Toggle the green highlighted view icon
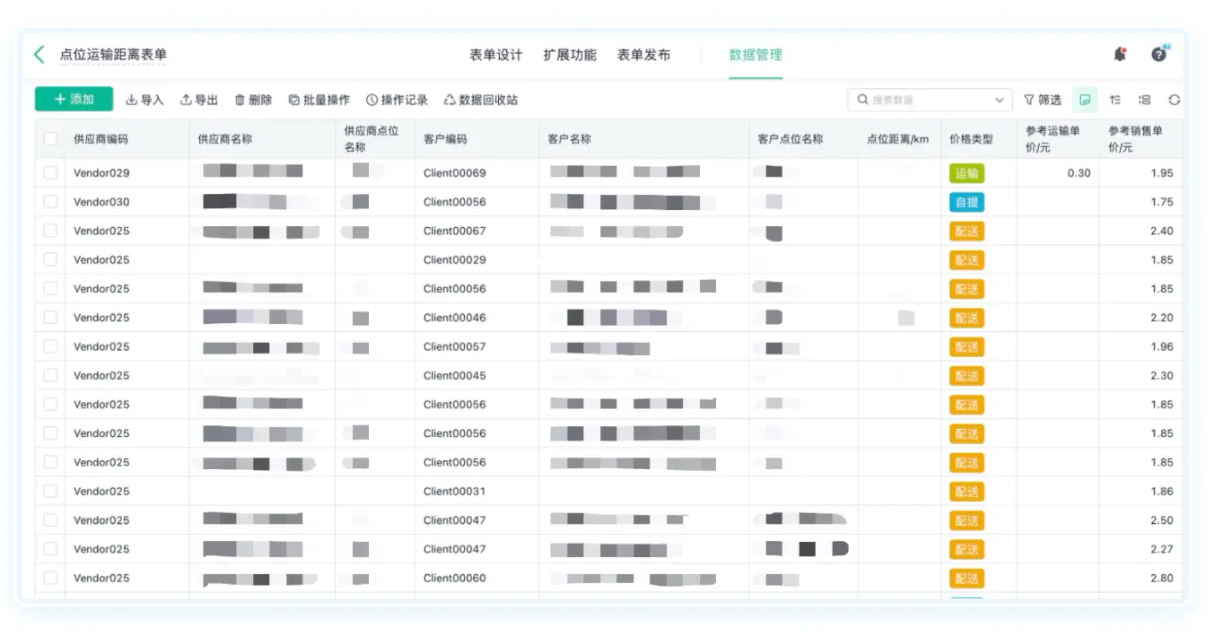This screenshot has width=1215, height=639. 1085,100
